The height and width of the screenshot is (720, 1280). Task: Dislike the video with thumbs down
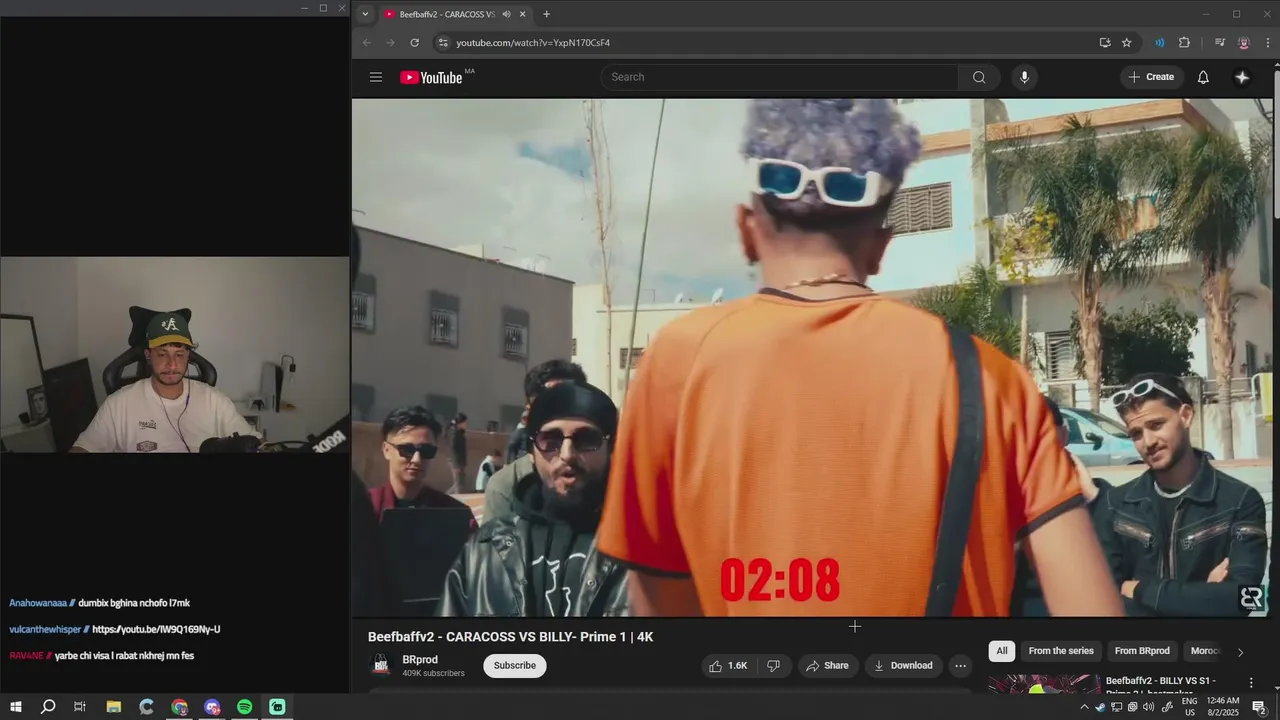pyautogui.click(x=773, y=666)
